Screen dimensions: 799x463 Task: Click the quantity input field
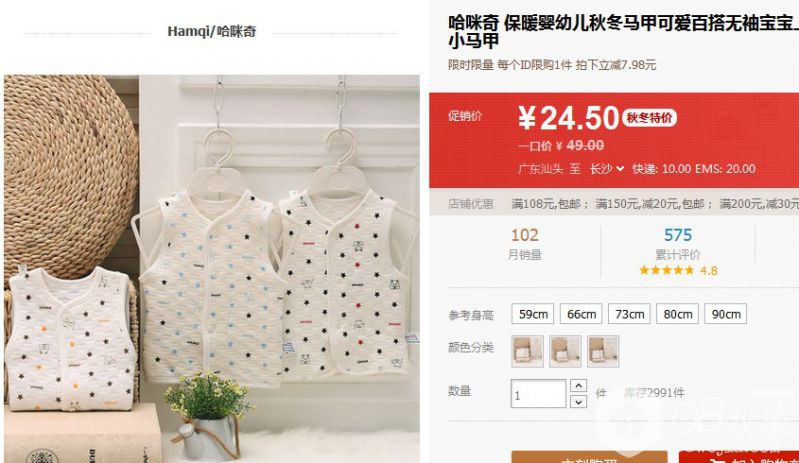tap(538, 394)
